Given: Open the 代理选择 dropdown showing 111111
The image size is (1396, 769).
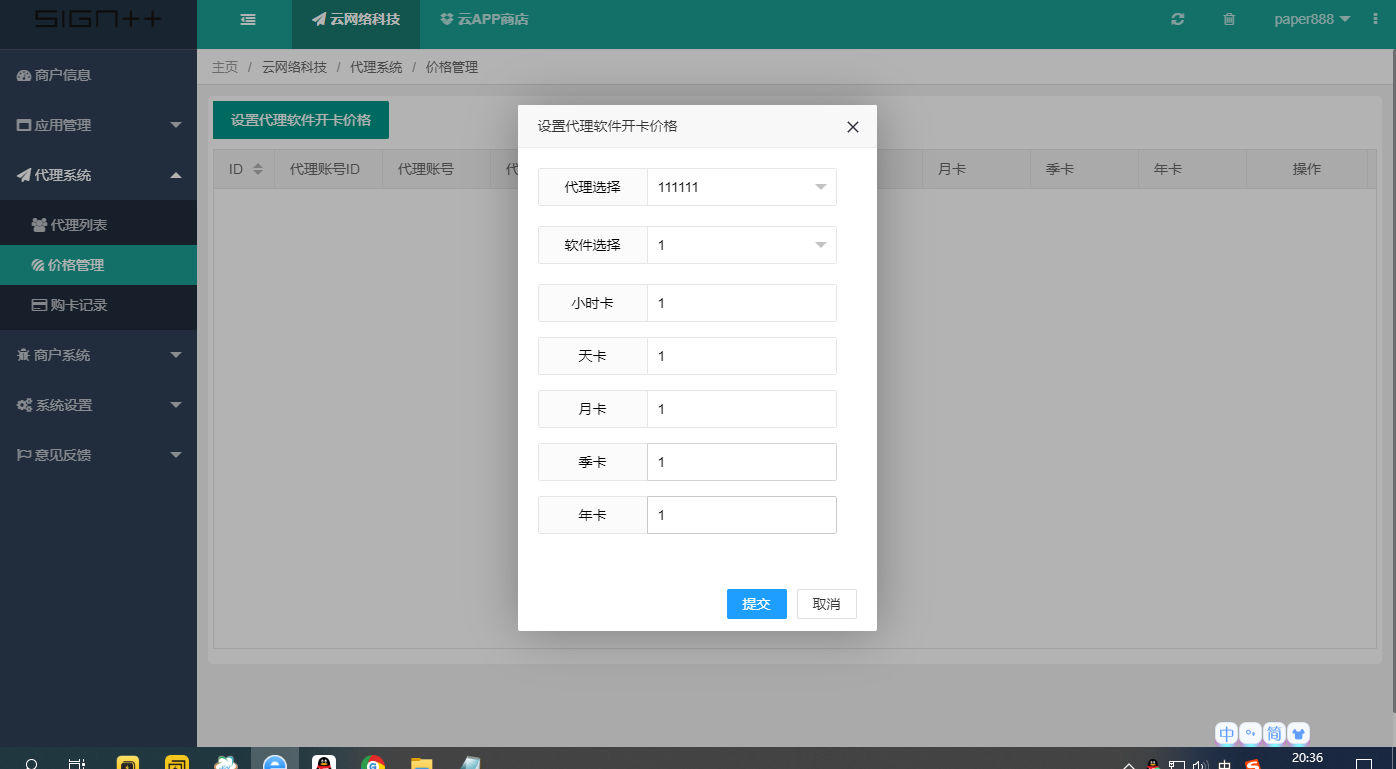Looking at the screenshot, I should click(x=741, y=187).
